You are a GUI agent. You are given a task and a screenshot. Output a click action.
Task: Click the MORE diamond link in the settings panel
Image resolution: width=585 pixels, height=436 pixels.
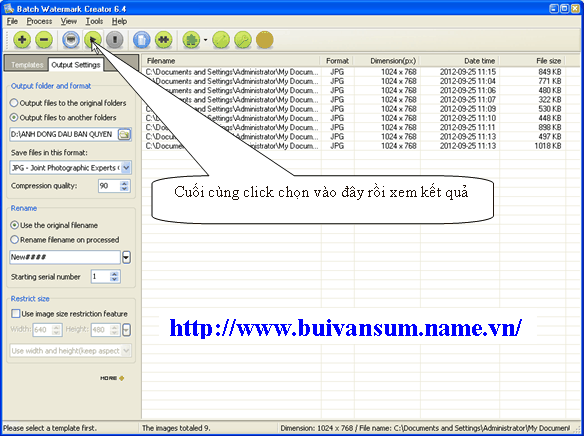112,378
